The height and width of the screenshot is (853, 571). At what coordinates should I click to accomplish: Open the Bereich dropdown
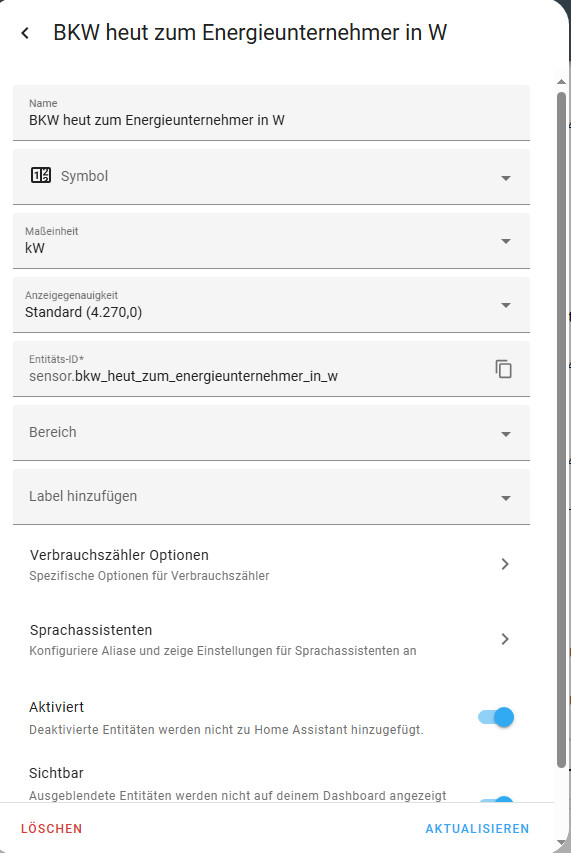pyautogui.click(x=271, y=433)
